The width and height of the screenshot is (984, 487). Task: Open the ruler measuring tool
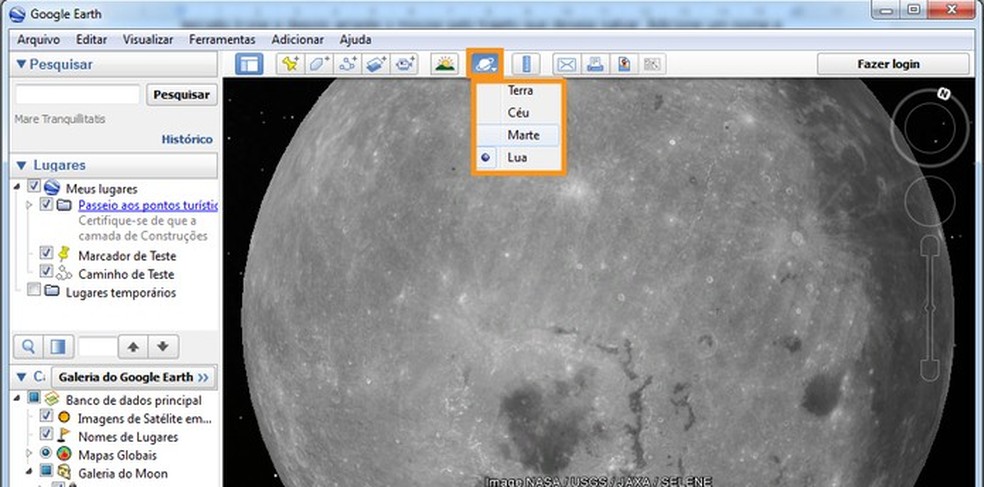point(526,64)
